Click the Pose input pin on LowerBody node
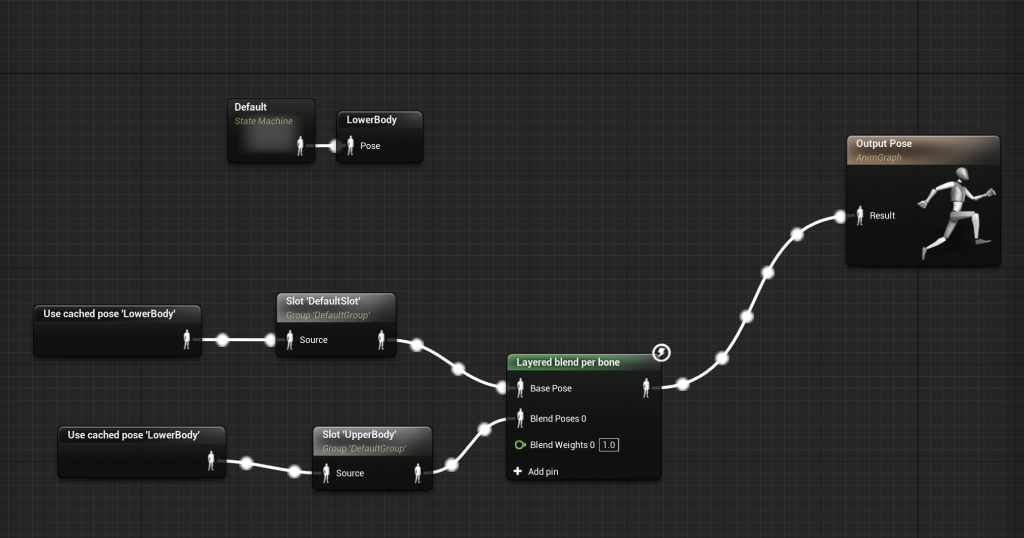 click(350, 146)
